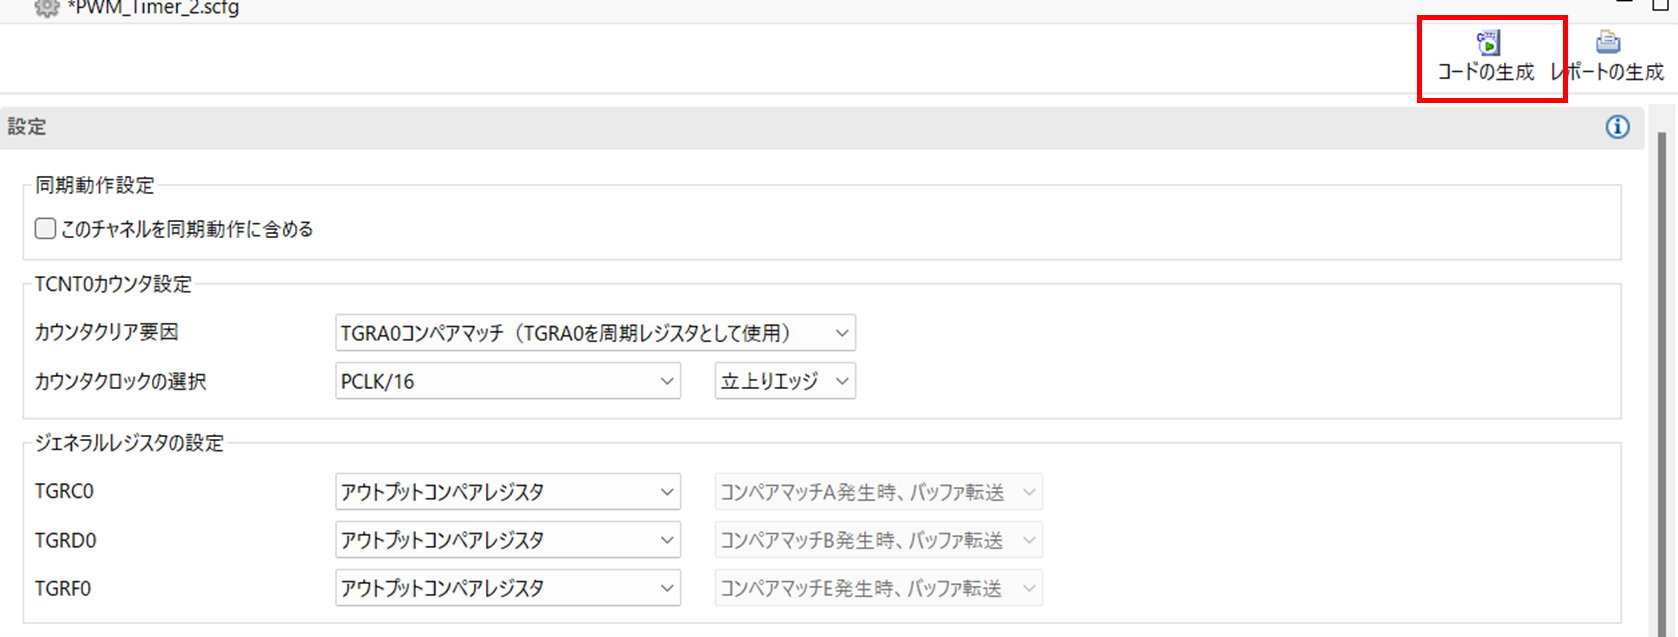This screenshot has height=637, width=1678.
Task: Open the TGRC0 アウトプットコンペアレジスタ dropdown
Action: point(508,492)
